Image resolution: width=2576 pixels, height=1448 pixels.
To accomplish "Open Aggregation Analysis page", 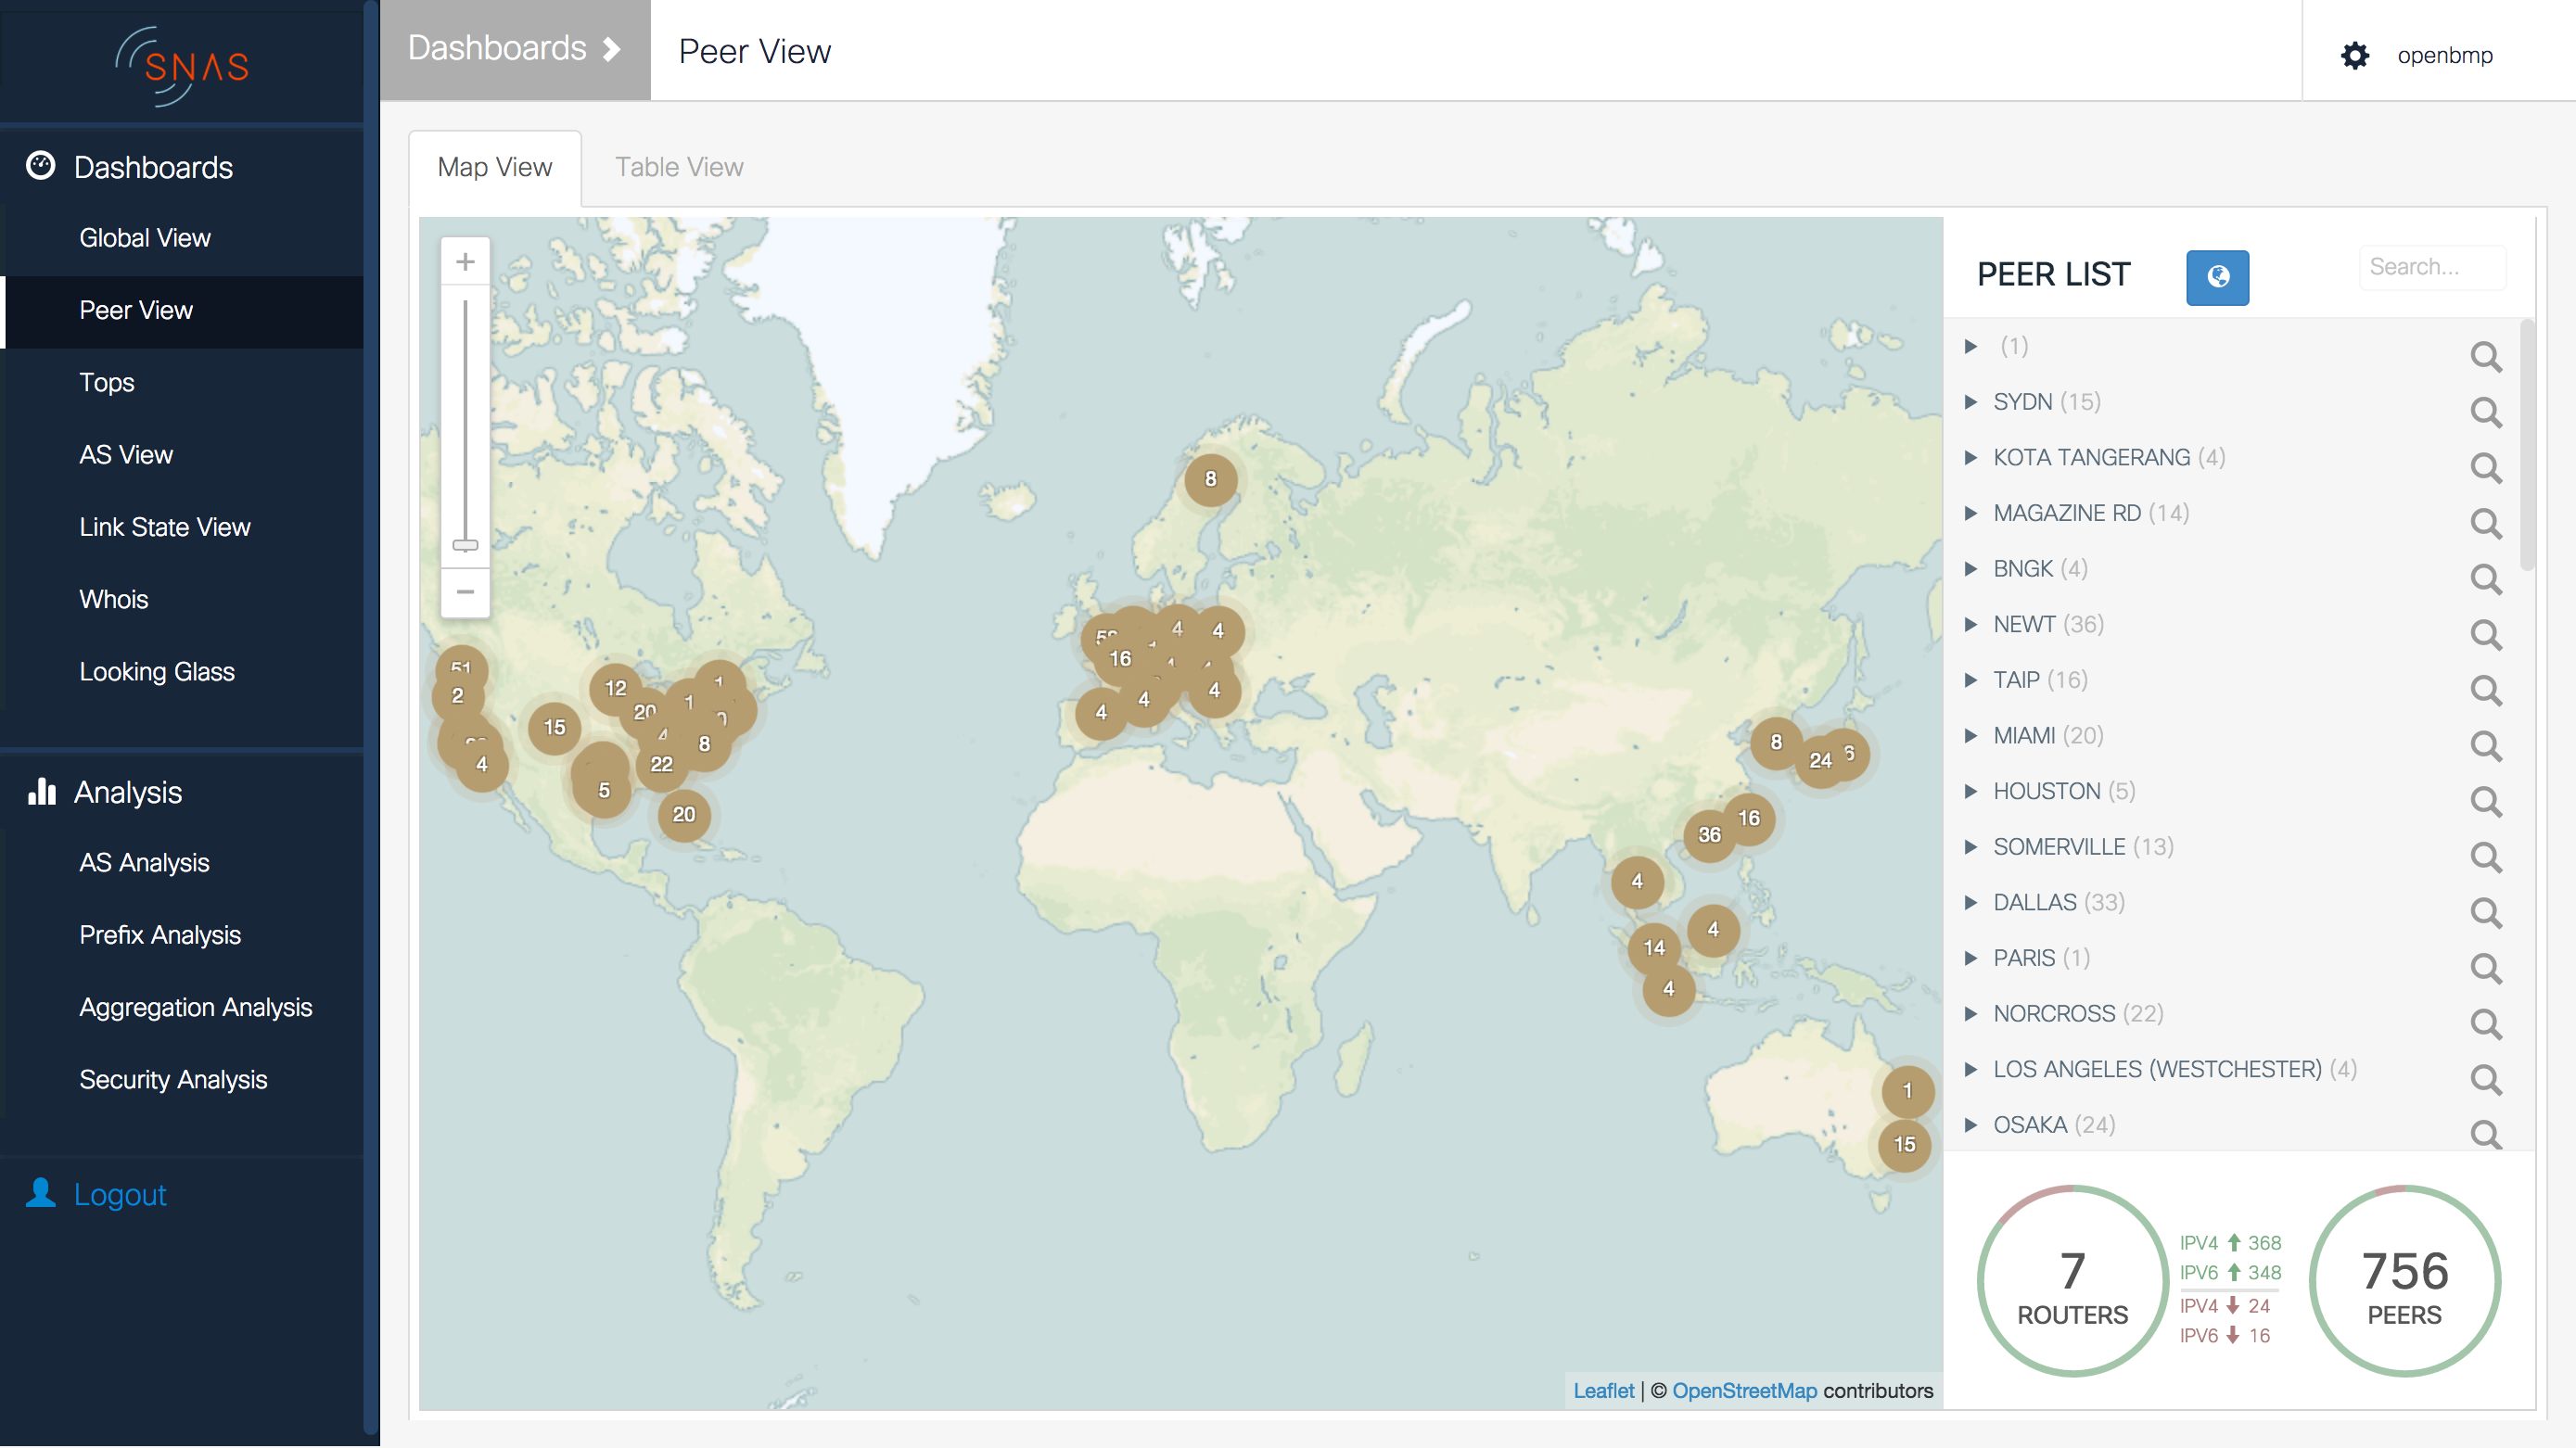I will (196, 1008).
